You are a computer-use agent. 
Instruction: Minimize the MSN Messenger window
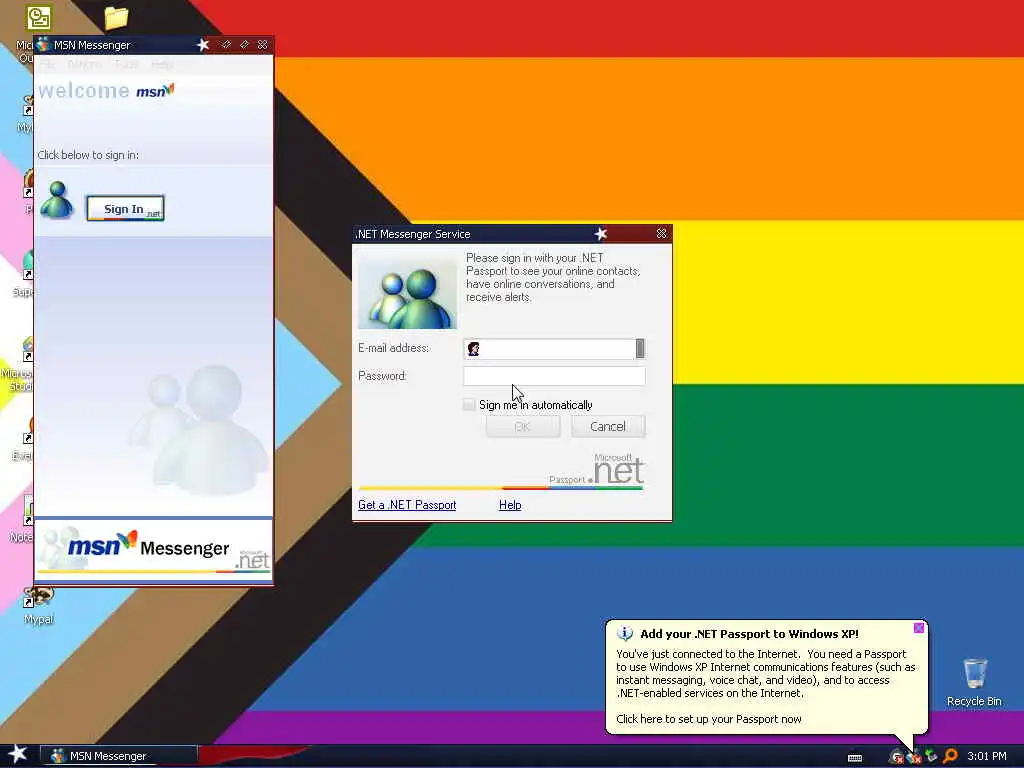(226, 44)
